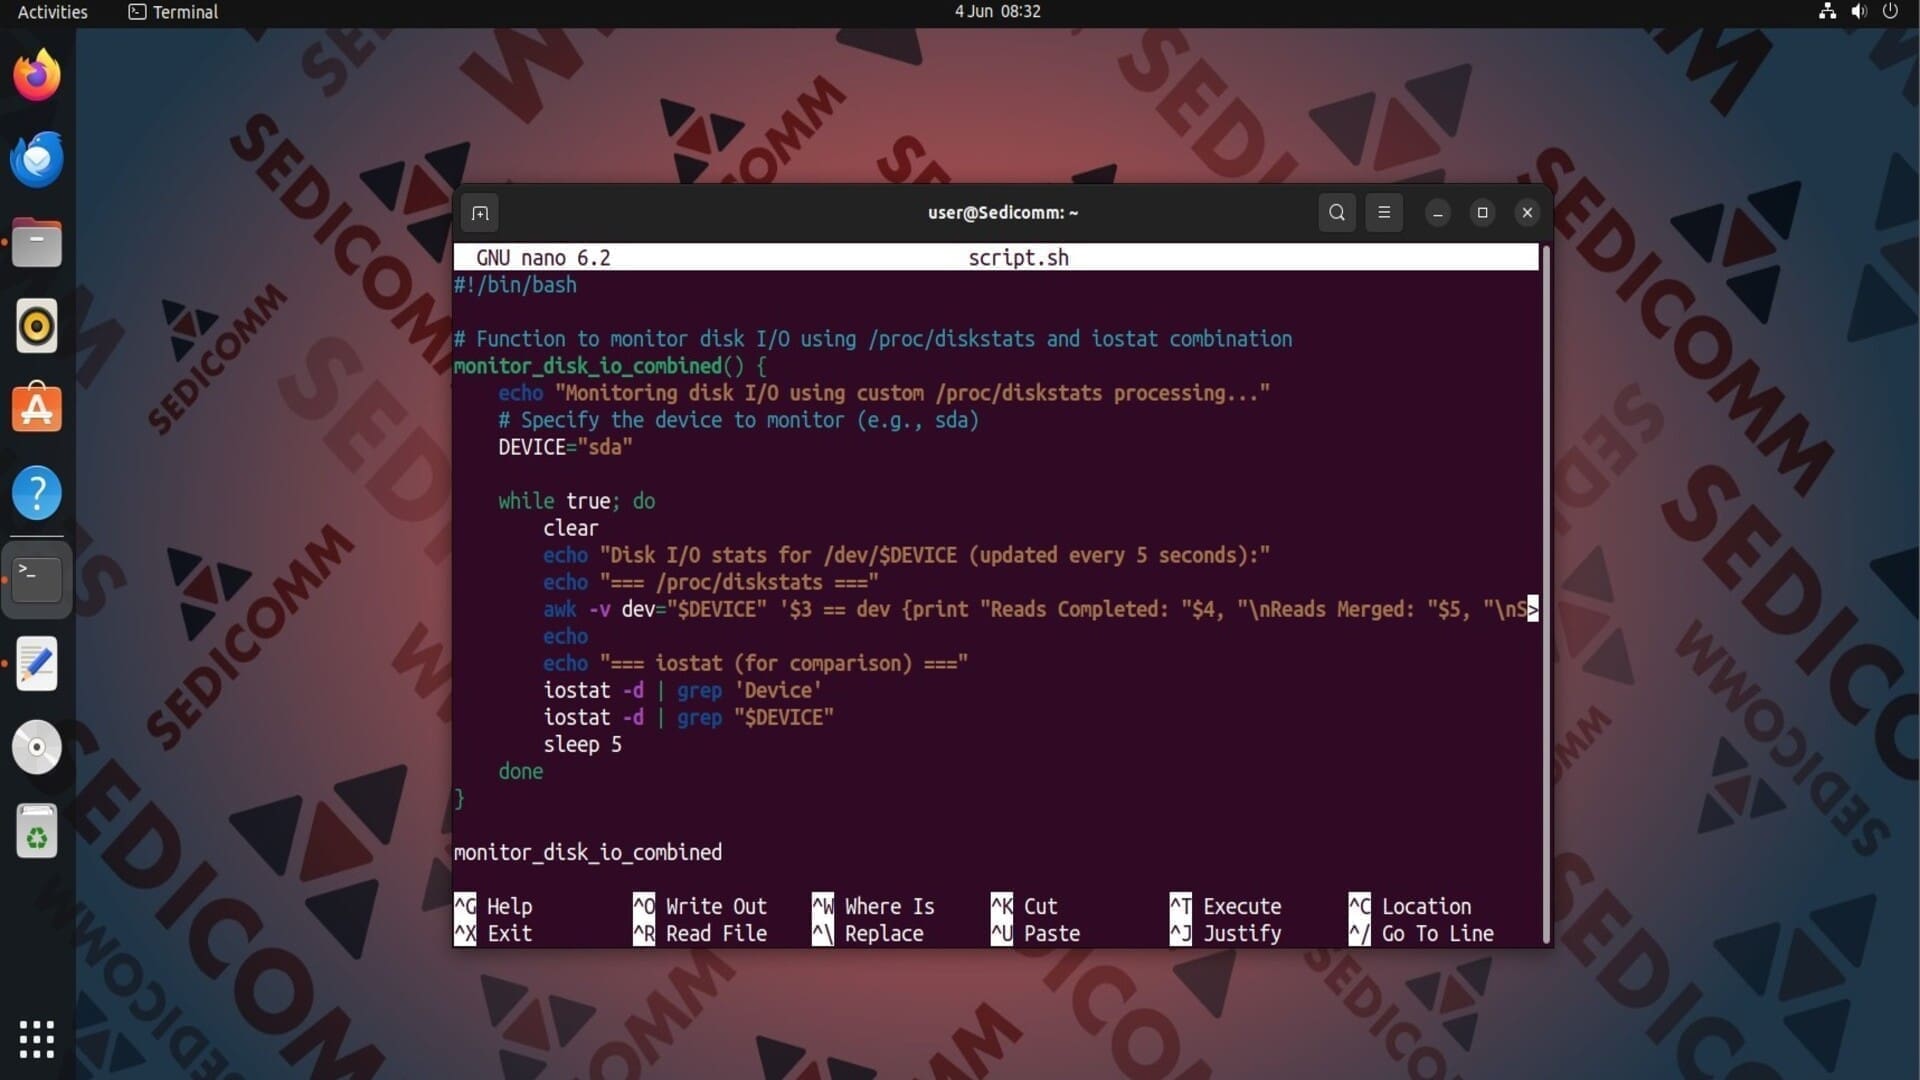The image size is (1920, 1080).
Task: Click the new tab icon in terminal header
Action: [x=480, y=213]
